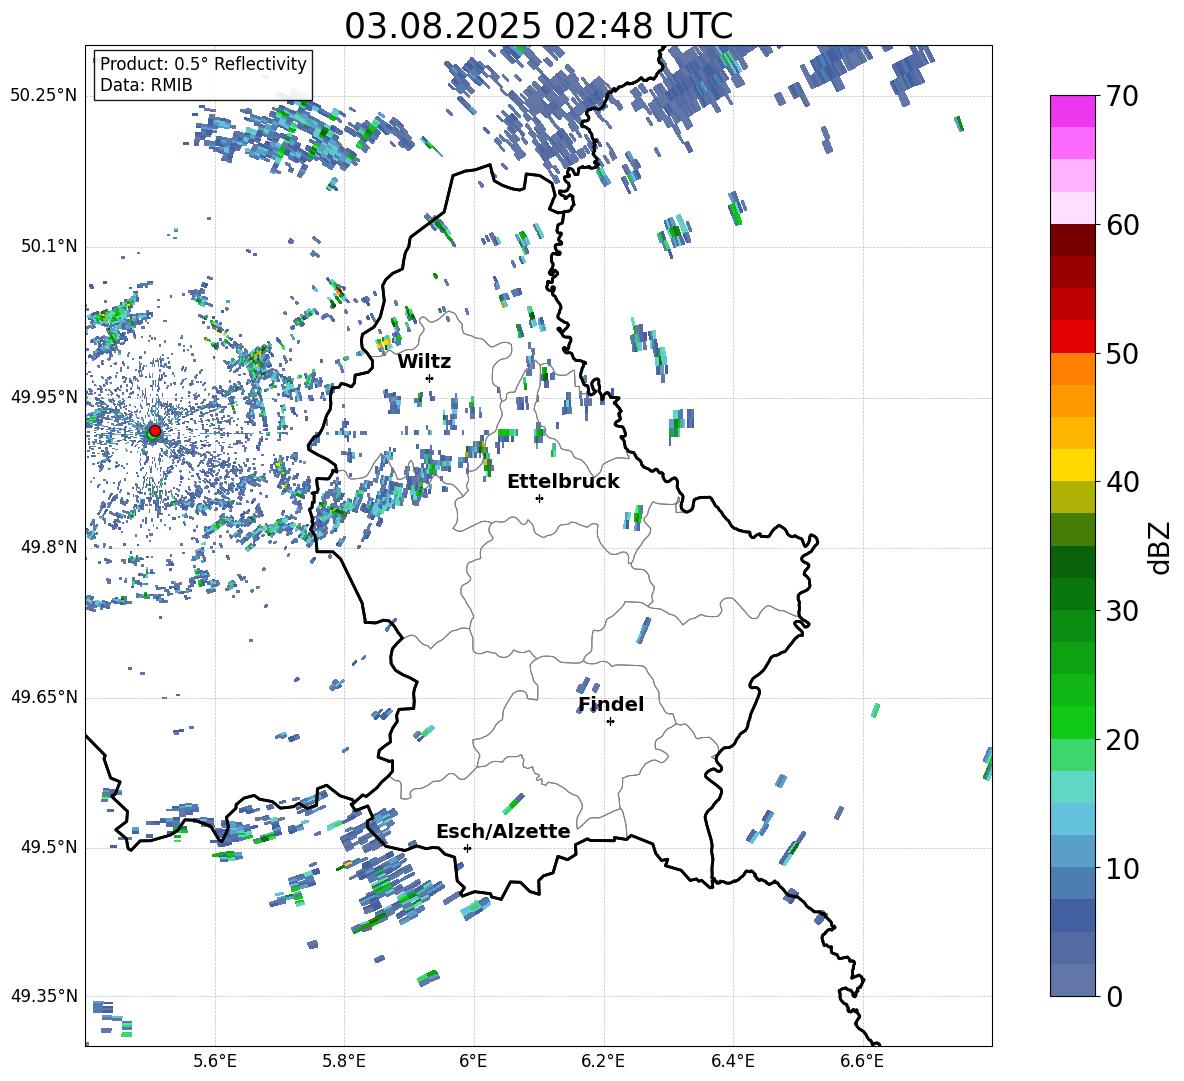Viewport: 1184px width, 1081px height.
Task: Click the 5.8°E longitude label
Action: coord(344,1061)
